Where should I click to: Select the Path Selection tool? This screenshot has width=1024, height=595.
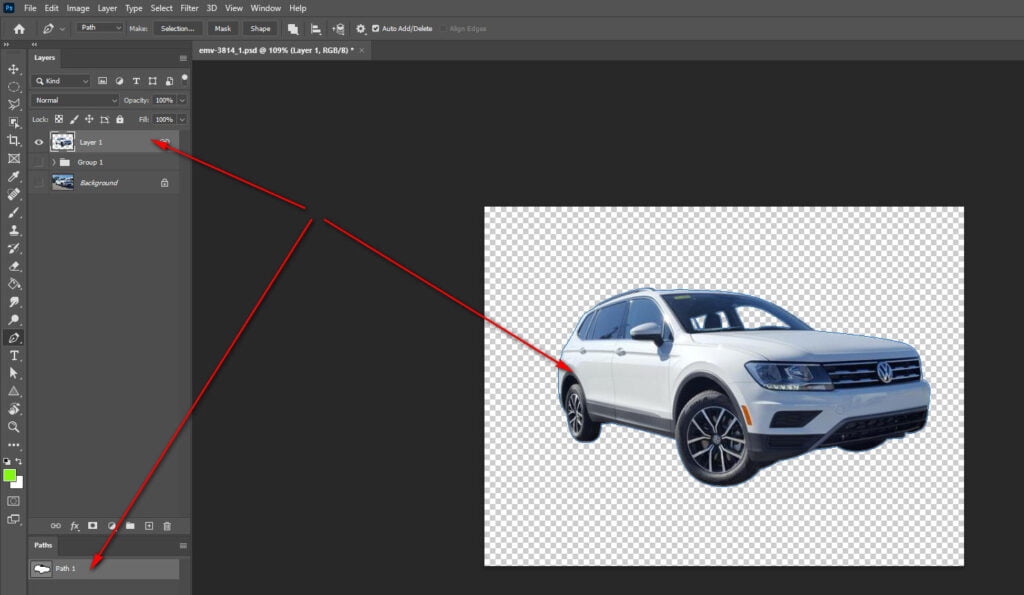pyautogui.click(x=13, y=373)
